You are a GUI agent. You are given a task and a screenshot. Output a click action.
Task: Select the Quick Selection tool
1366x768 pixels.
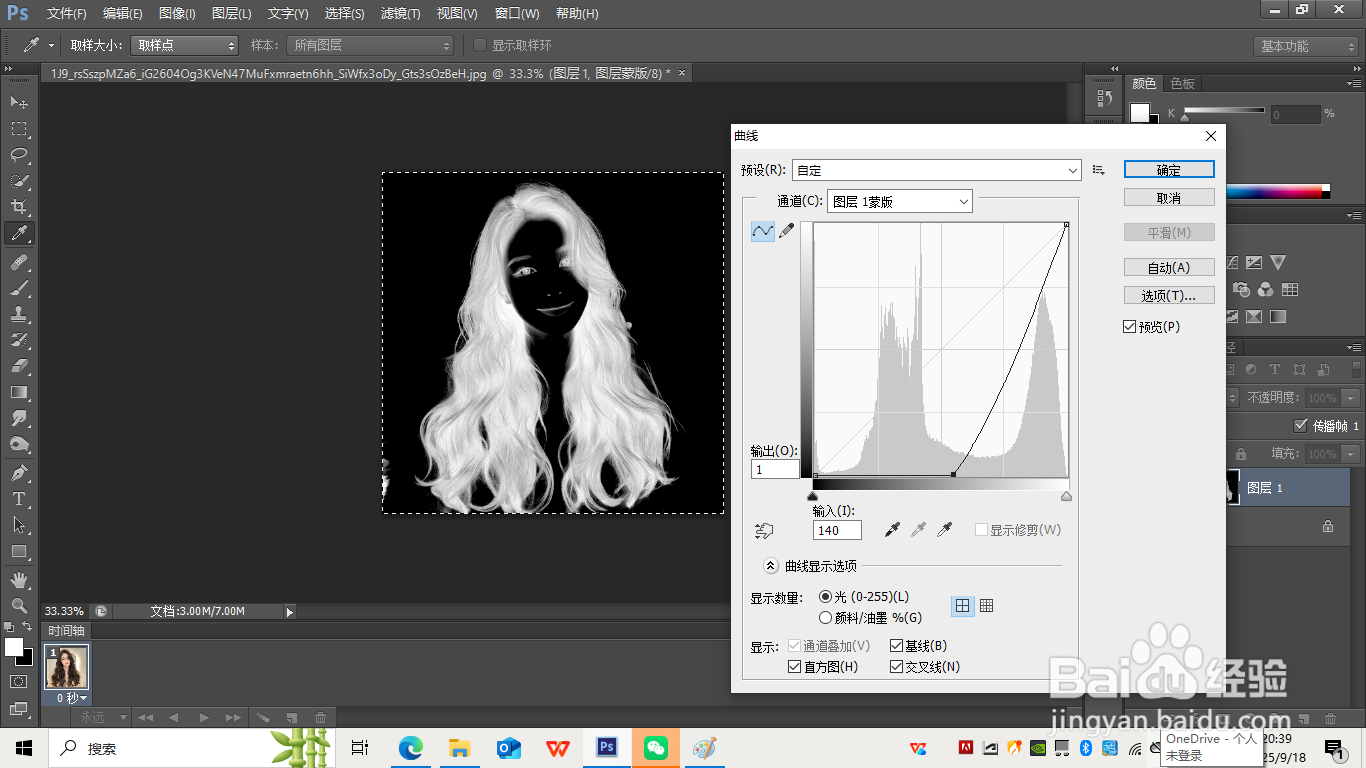coord(19,181)
